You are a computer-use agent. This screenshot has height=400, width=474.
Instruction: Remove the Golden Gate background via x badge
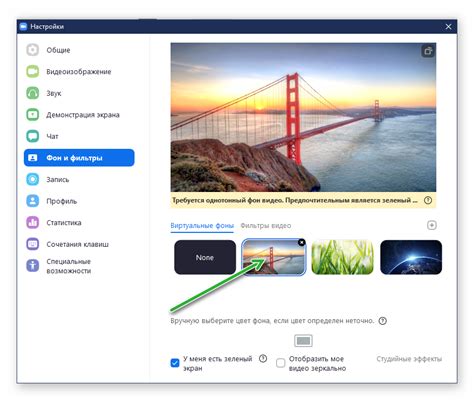302,242
